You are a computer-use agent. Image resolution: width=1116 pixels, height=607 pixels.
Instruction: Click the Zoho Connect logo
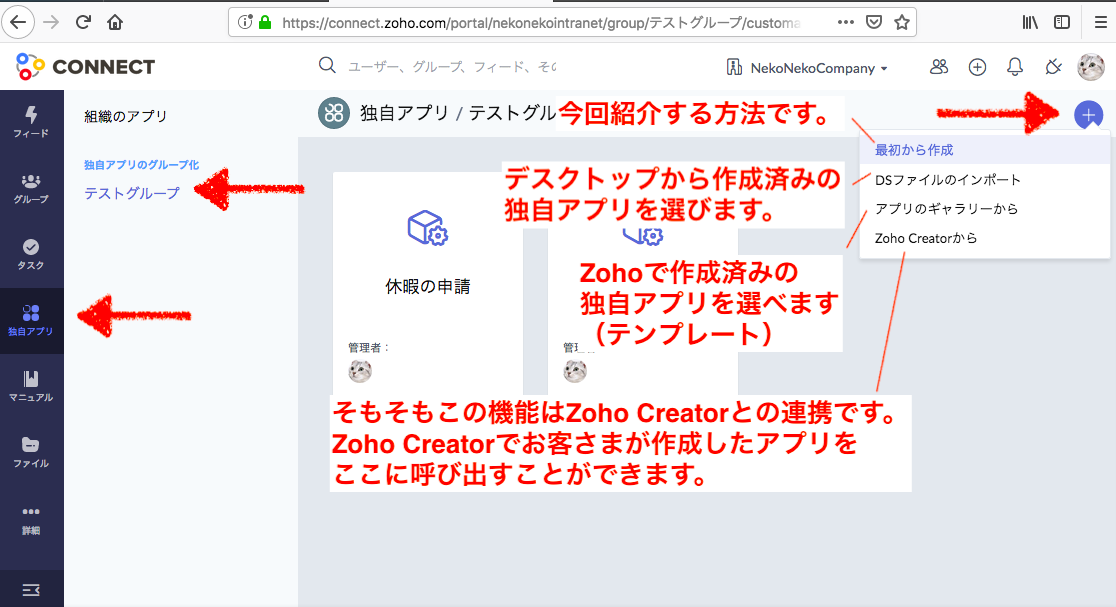(85, 67)
